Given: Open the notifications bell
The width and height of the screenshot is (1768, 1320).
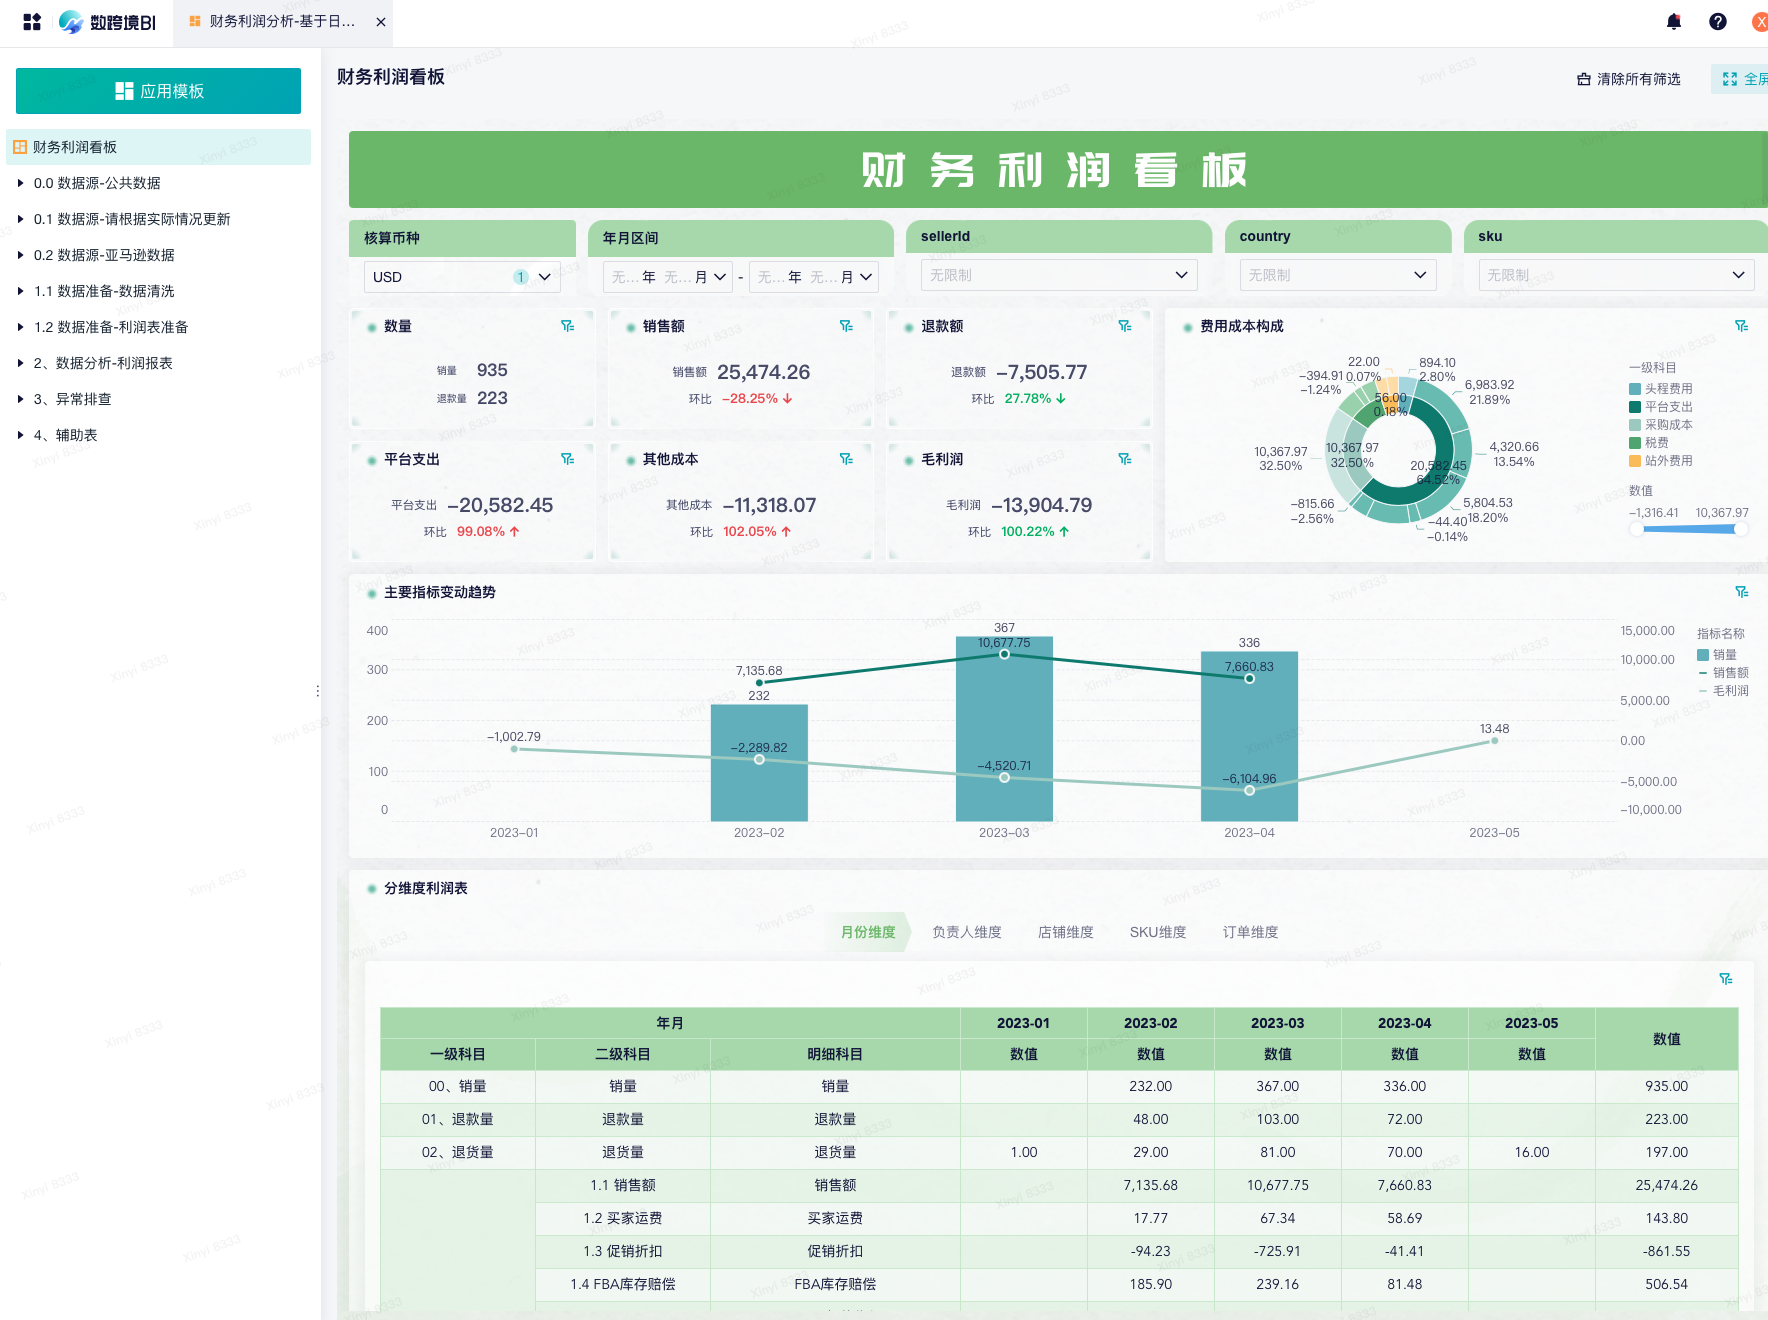Looking at the screenshot, I should coord(1674,22).
